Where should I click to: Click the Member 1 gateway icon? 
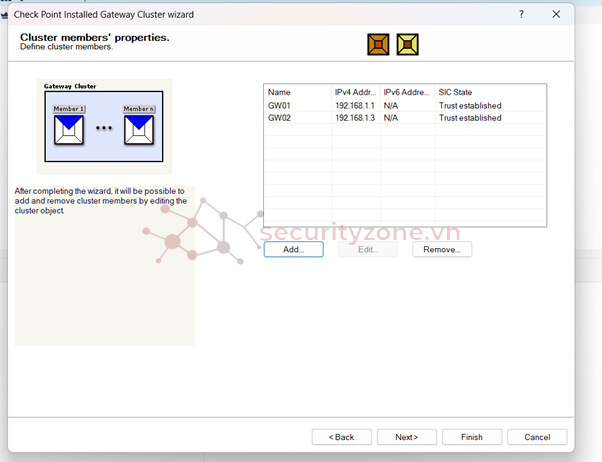click(x=69, y=130)
